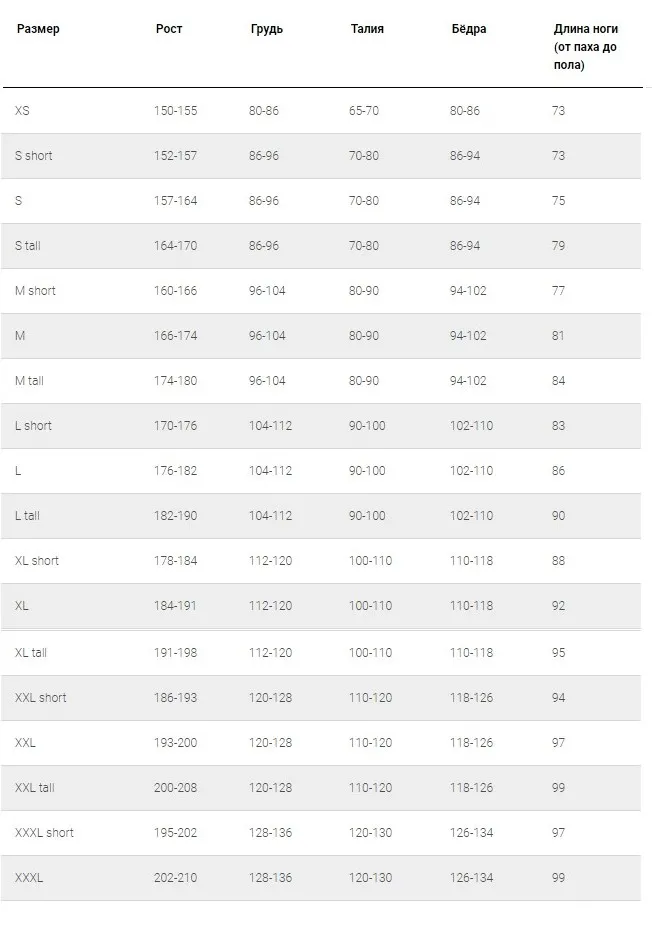Click the Длина ноги column header
The height and width of the screenshot is (925, 652).
click(585, 47)
